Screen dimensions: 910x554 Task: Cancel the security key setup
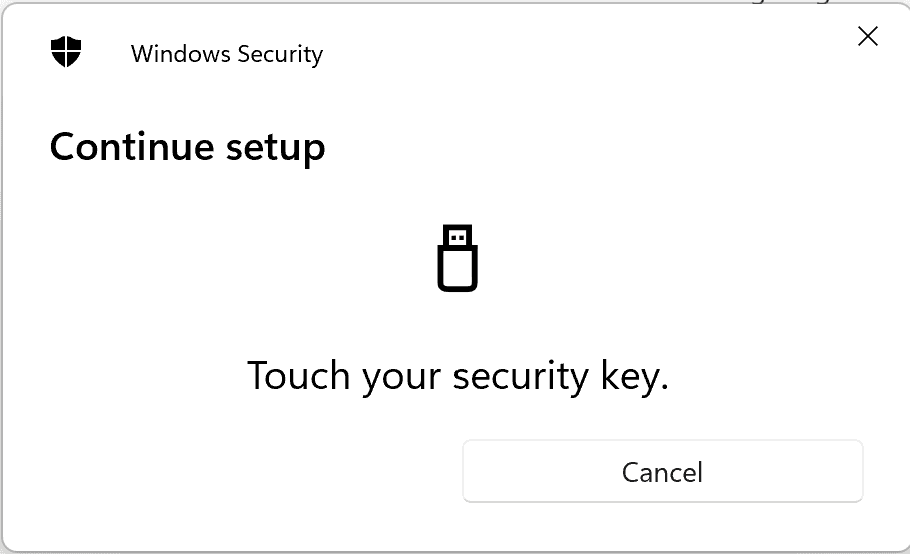(663, 471)
